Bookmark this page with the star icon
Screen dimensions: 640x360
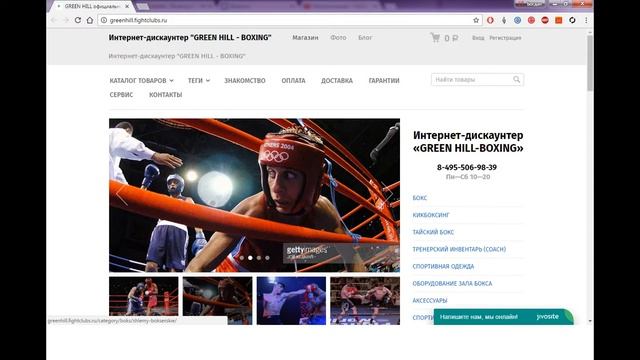pyautogui.click(x=476, y=20)
